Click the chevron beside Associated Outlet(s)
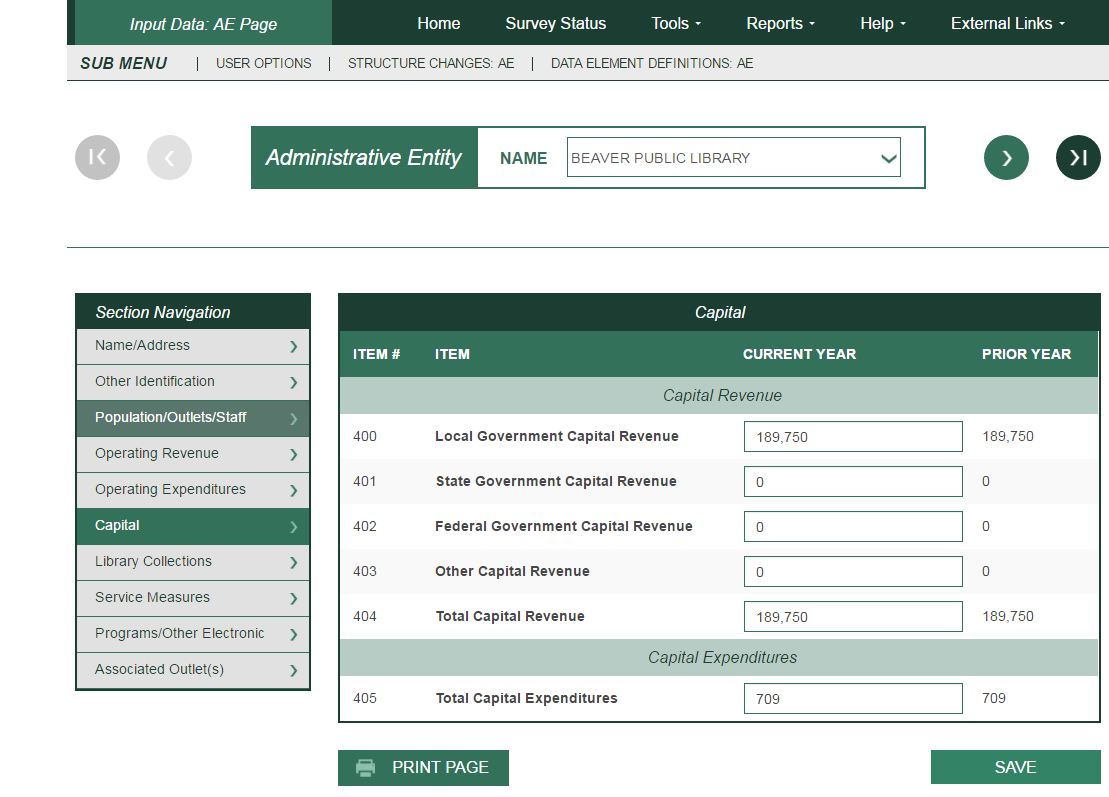 [293, 670]
